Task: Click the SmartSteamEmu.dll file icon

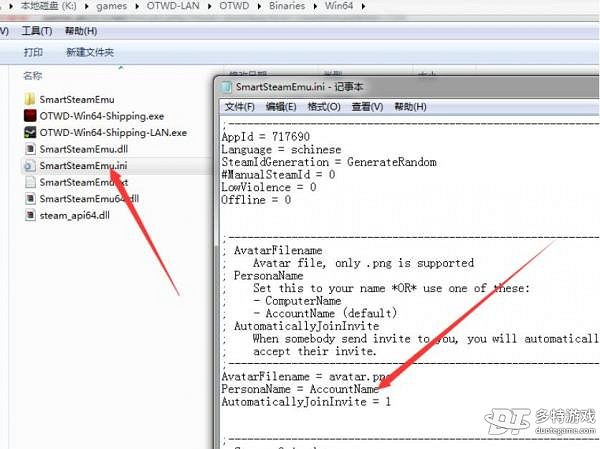Action: [30, 149]
